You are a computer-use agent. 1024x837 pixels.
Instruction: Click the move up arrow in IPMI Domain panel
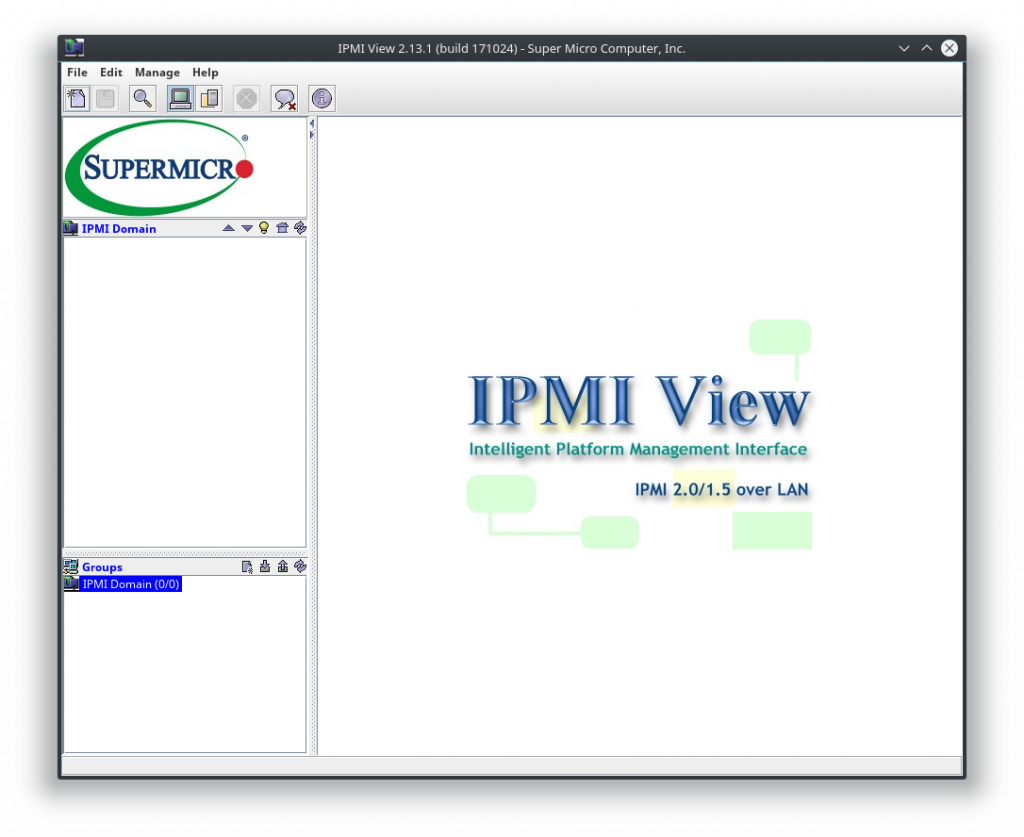tap(228, 227)
